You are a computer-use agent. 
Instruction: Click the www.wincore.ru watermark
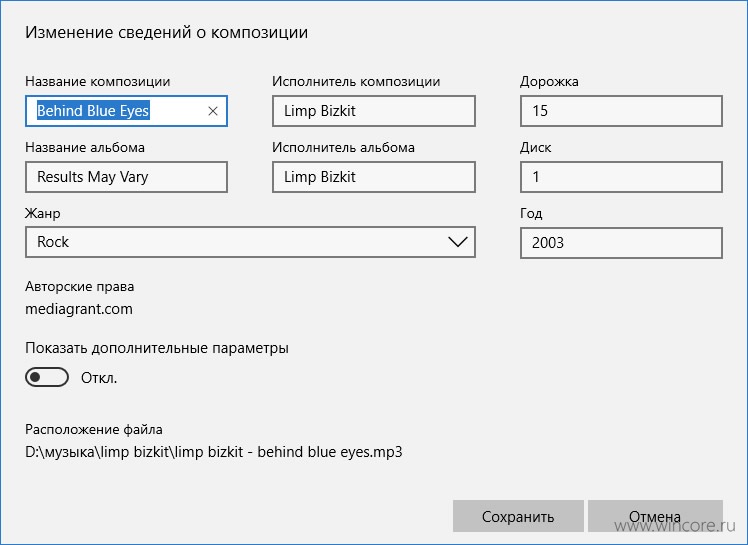(x=675, y=525)
